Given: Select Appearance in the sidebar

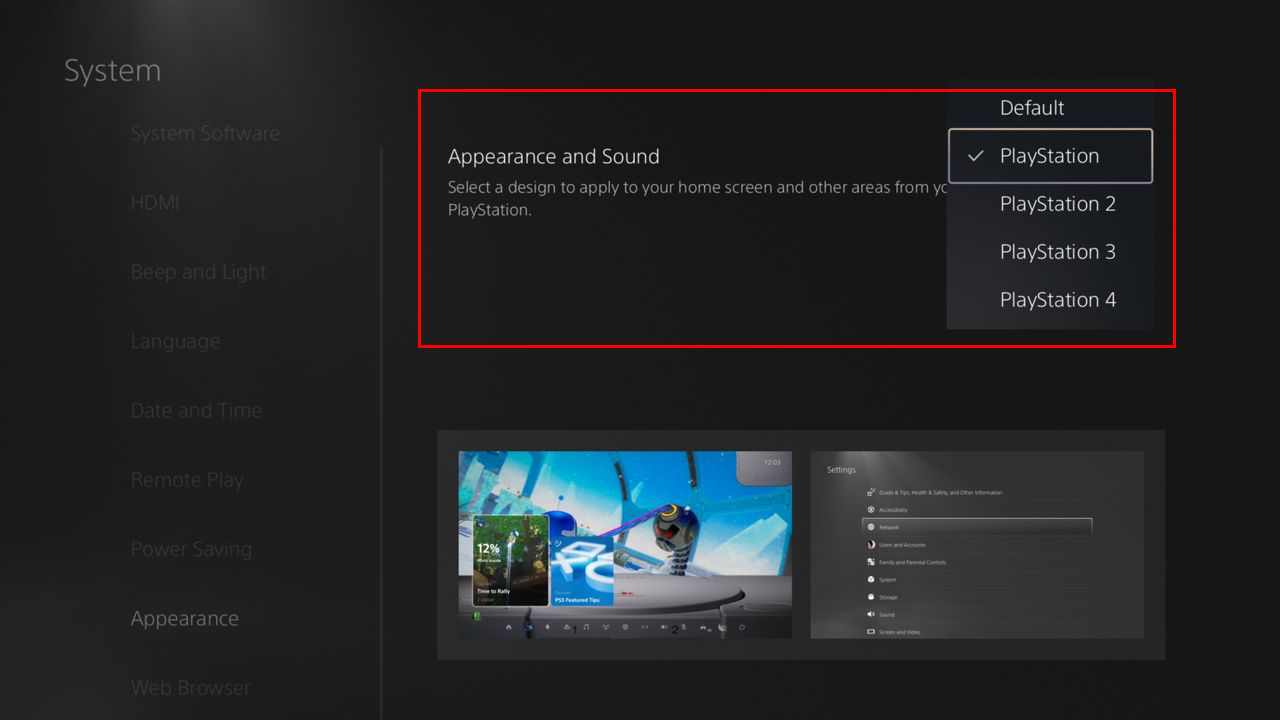Looking at the screenshot, I should coord(185,619).
